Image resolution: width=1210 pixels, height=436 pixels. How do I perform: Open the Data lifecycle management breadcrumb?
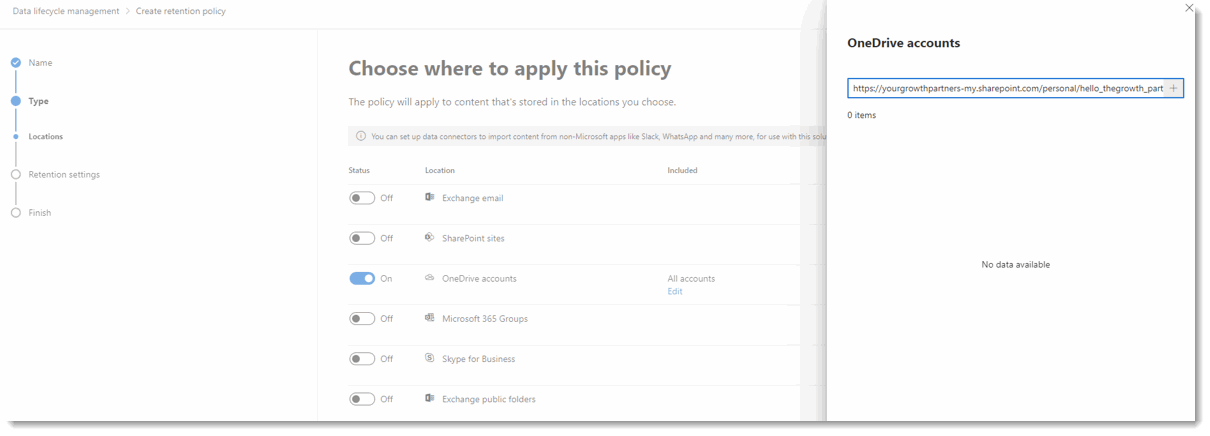coord(65,11)
